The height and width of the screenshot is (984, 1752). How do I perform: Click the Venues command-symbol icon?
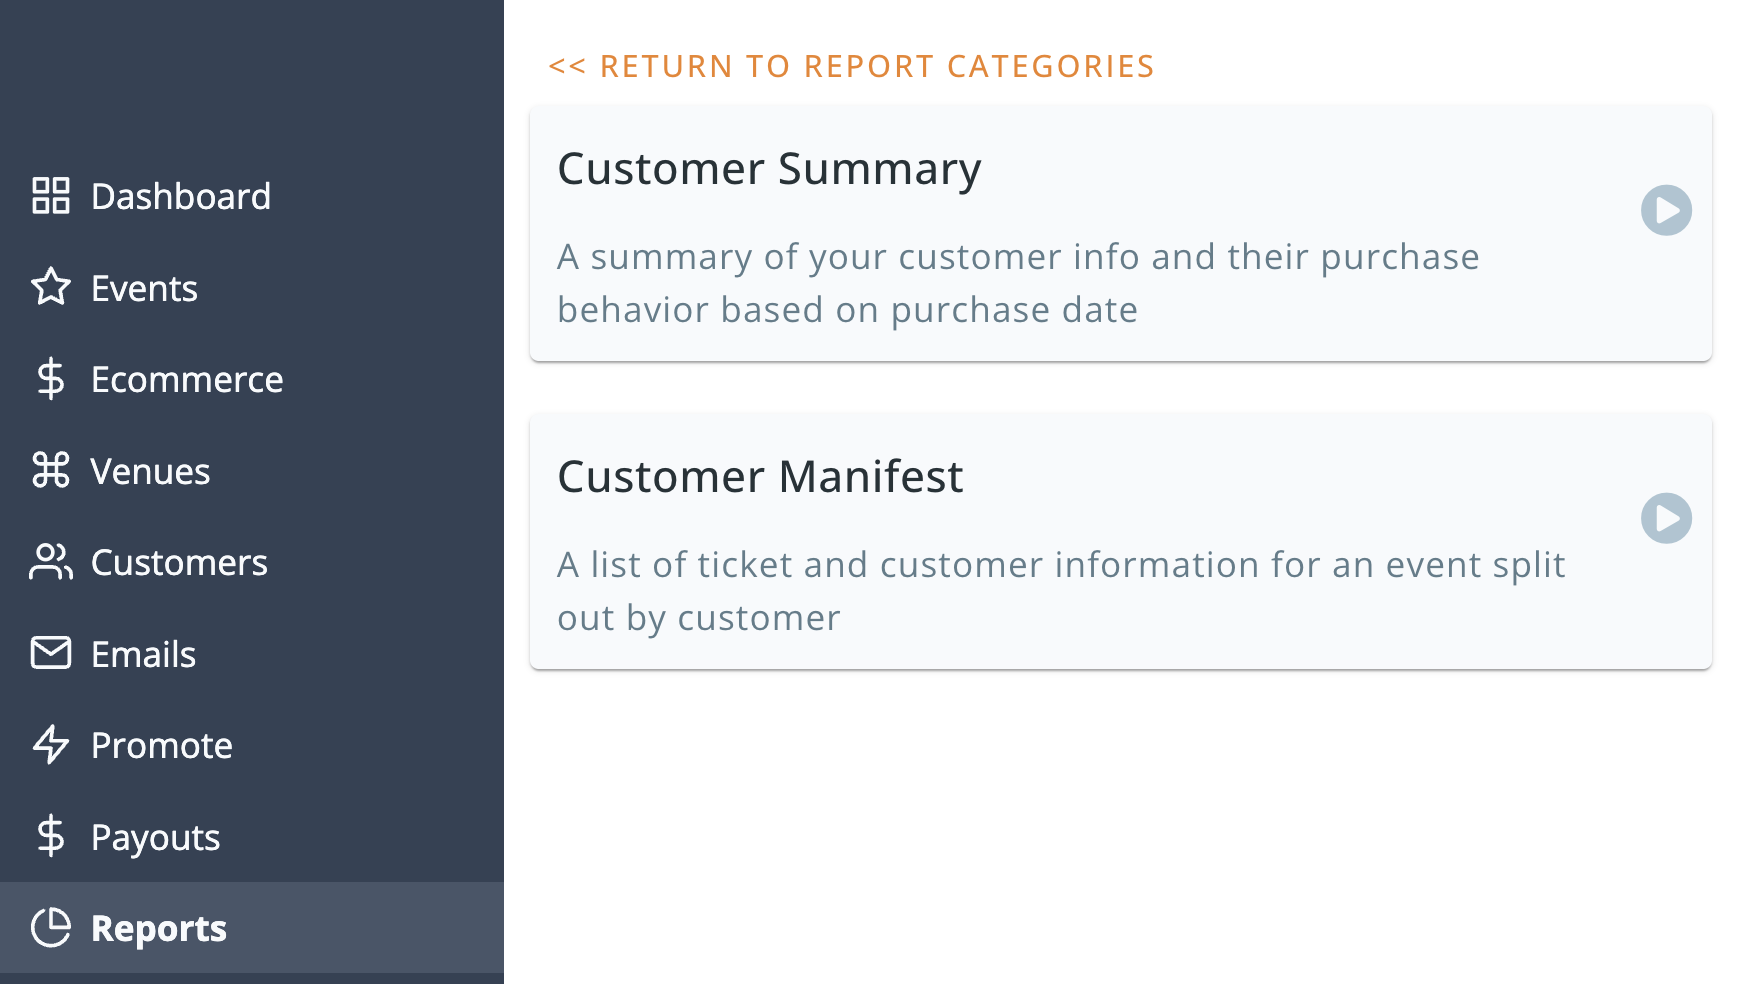click(51, 470)
